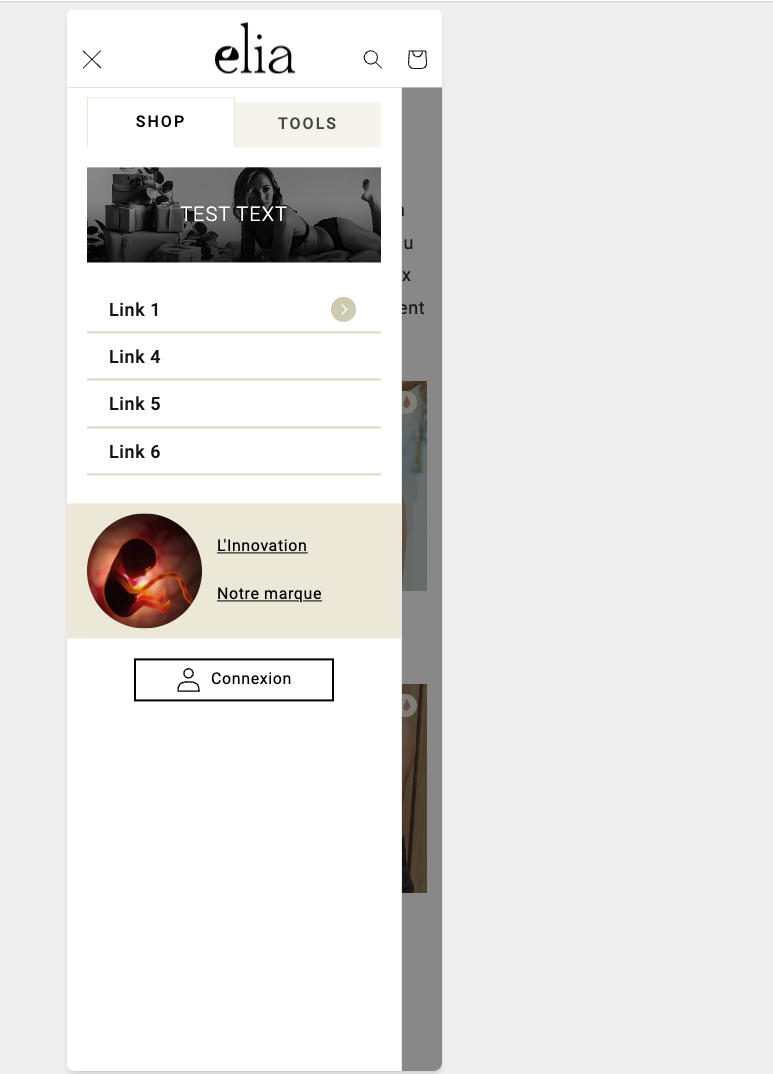Screen dimensions: 773x1074
Task: Follow the L'Innovation link
Action: [x=262, y=546]
